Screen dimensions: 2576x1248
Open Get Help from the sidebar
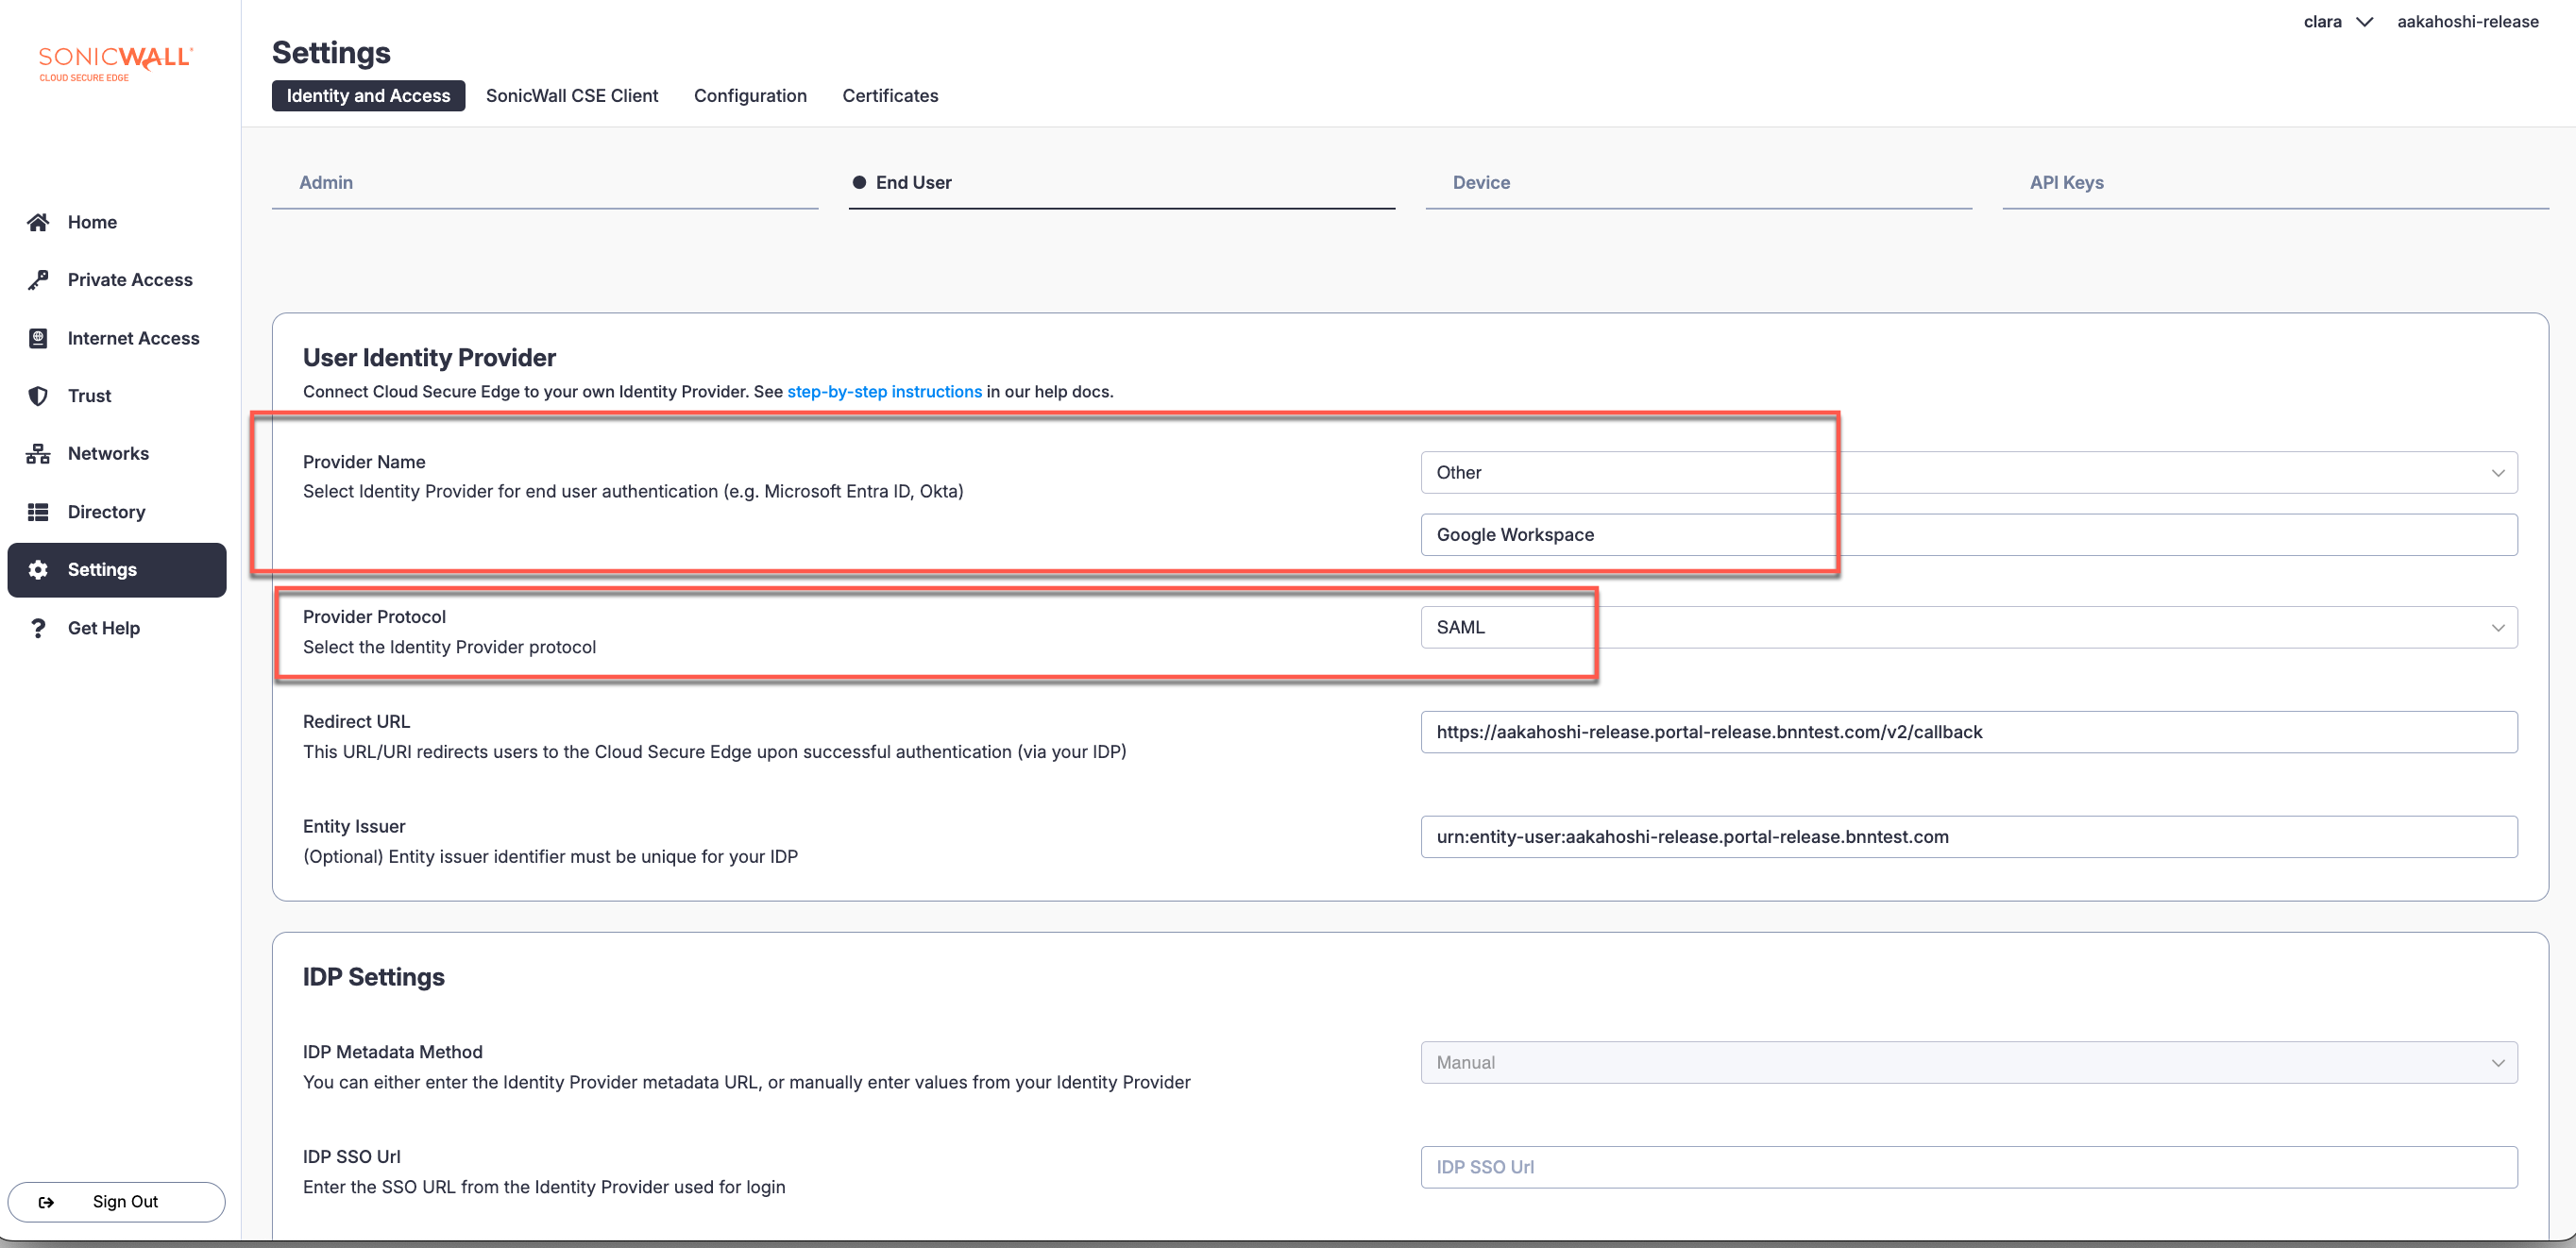(117, 628)
